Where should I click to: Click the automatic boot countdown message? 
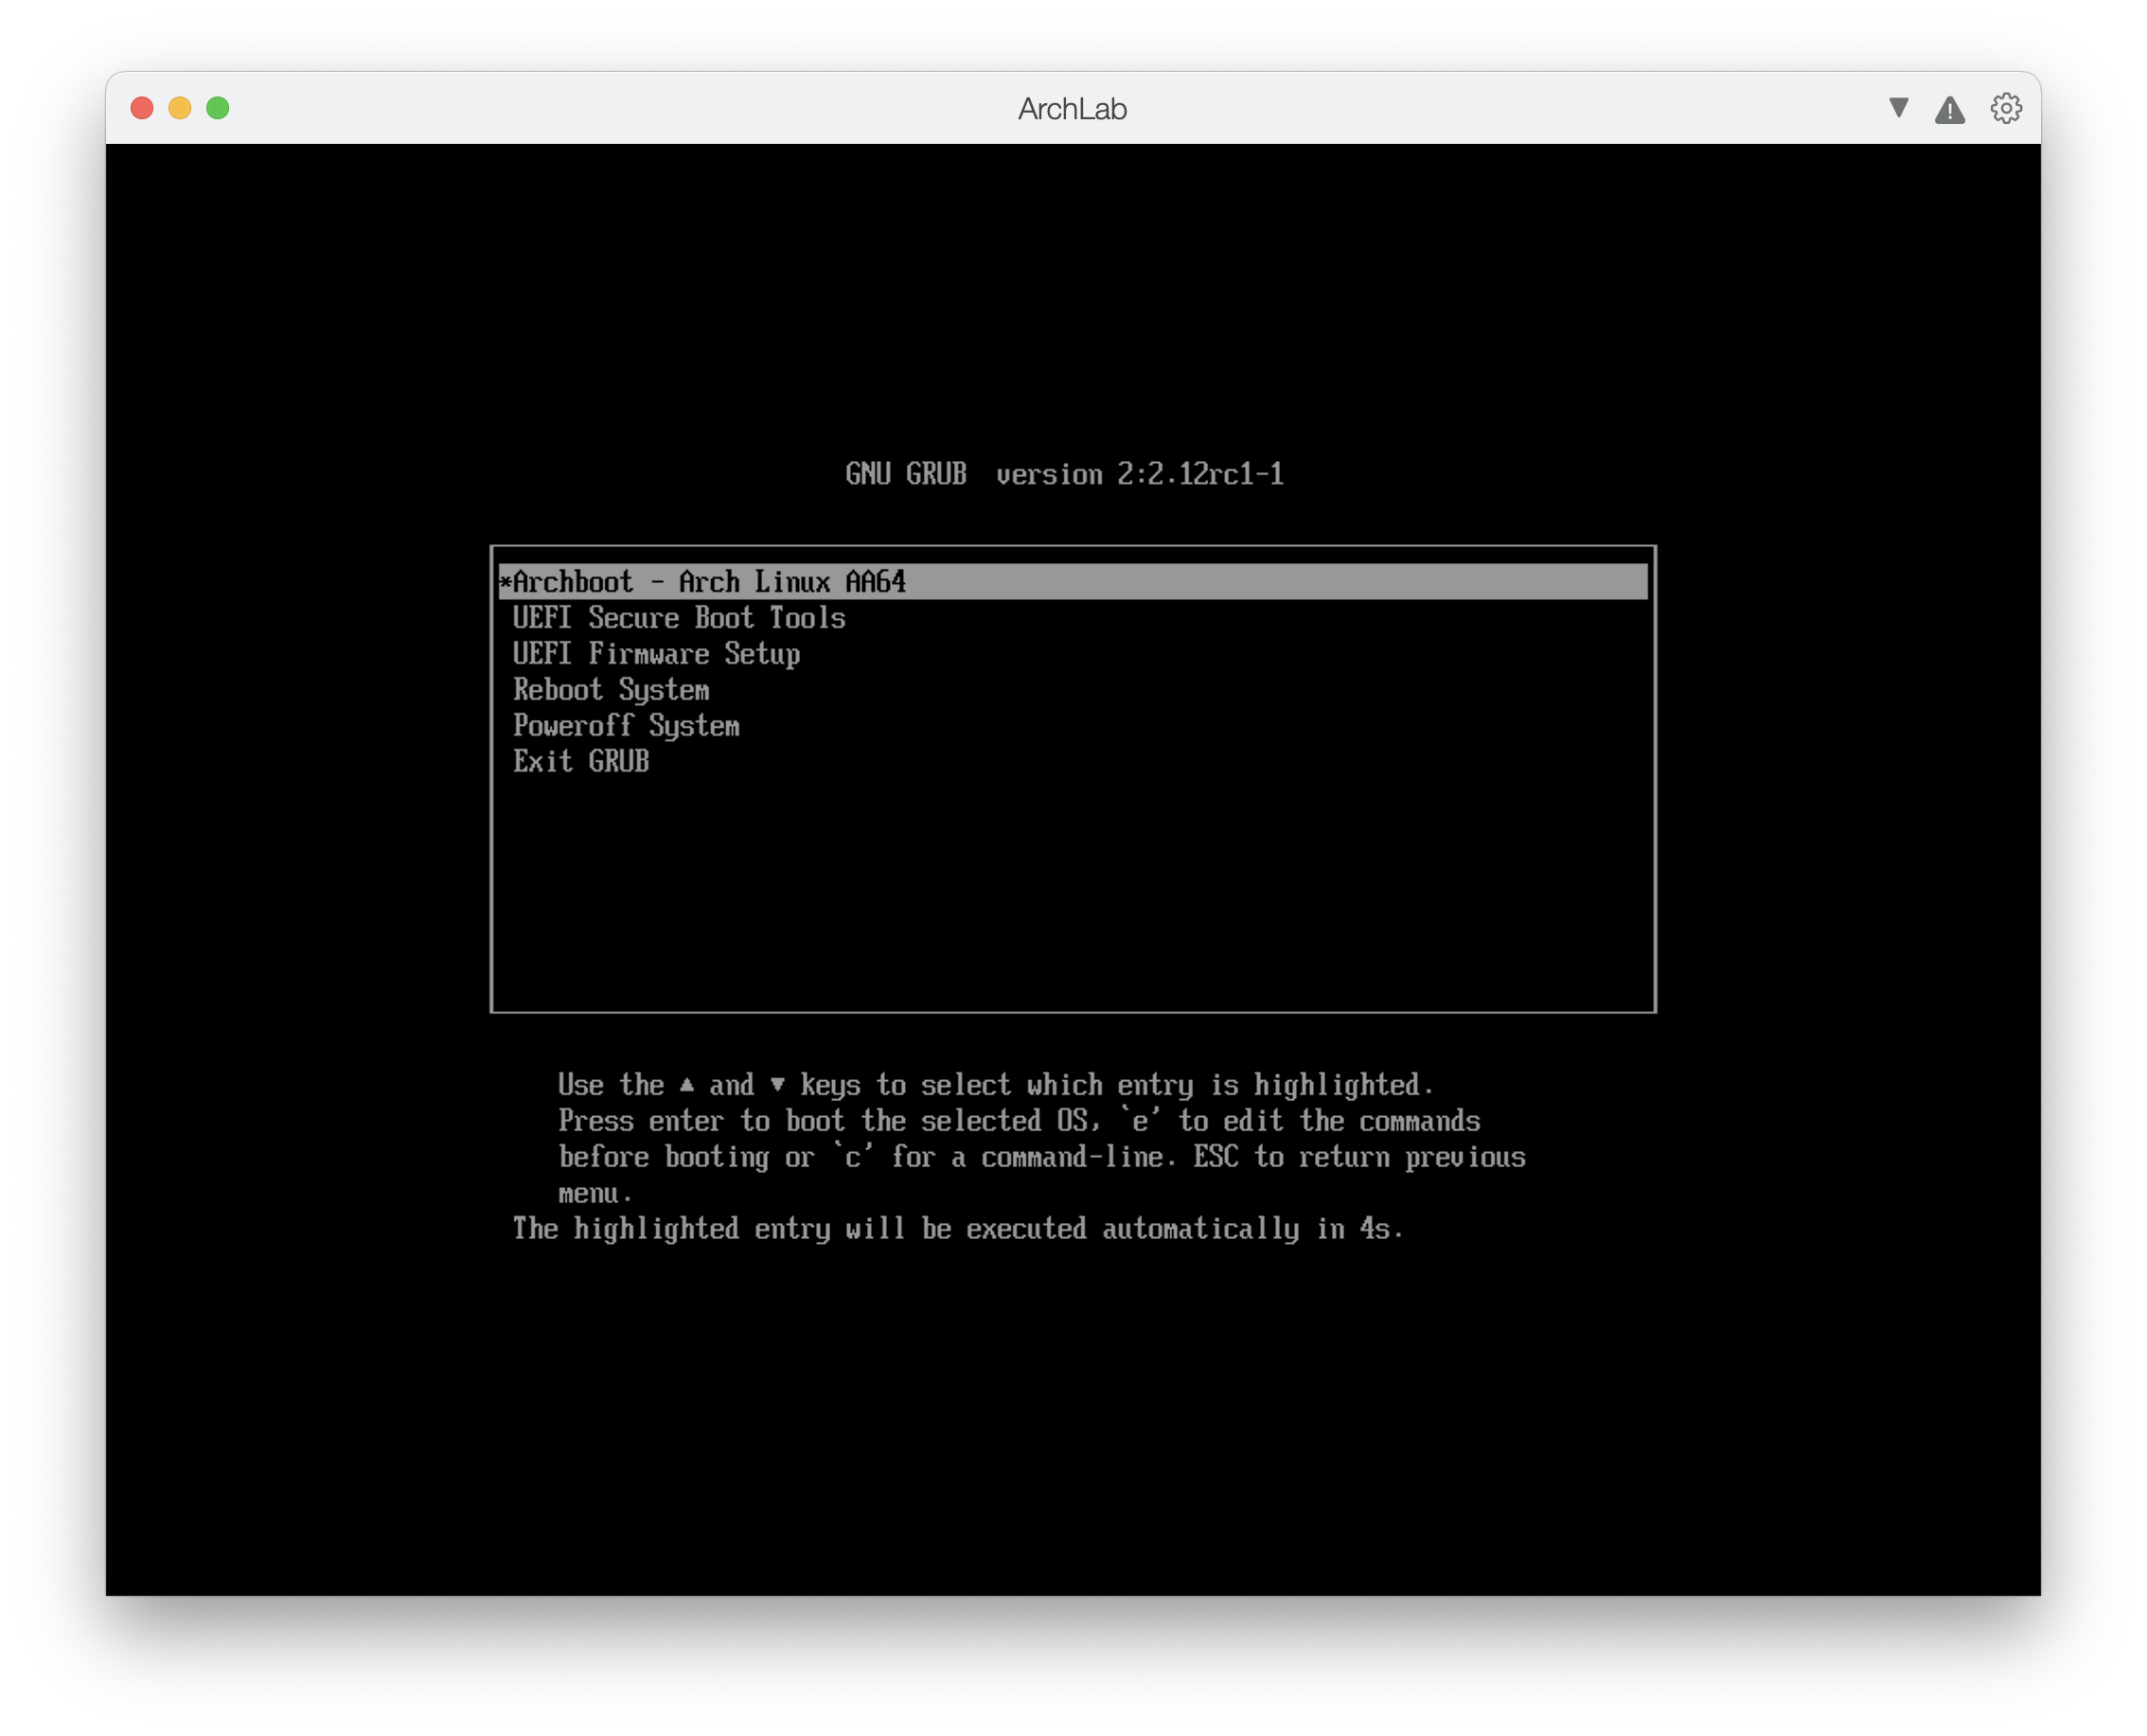point(958,1229)
